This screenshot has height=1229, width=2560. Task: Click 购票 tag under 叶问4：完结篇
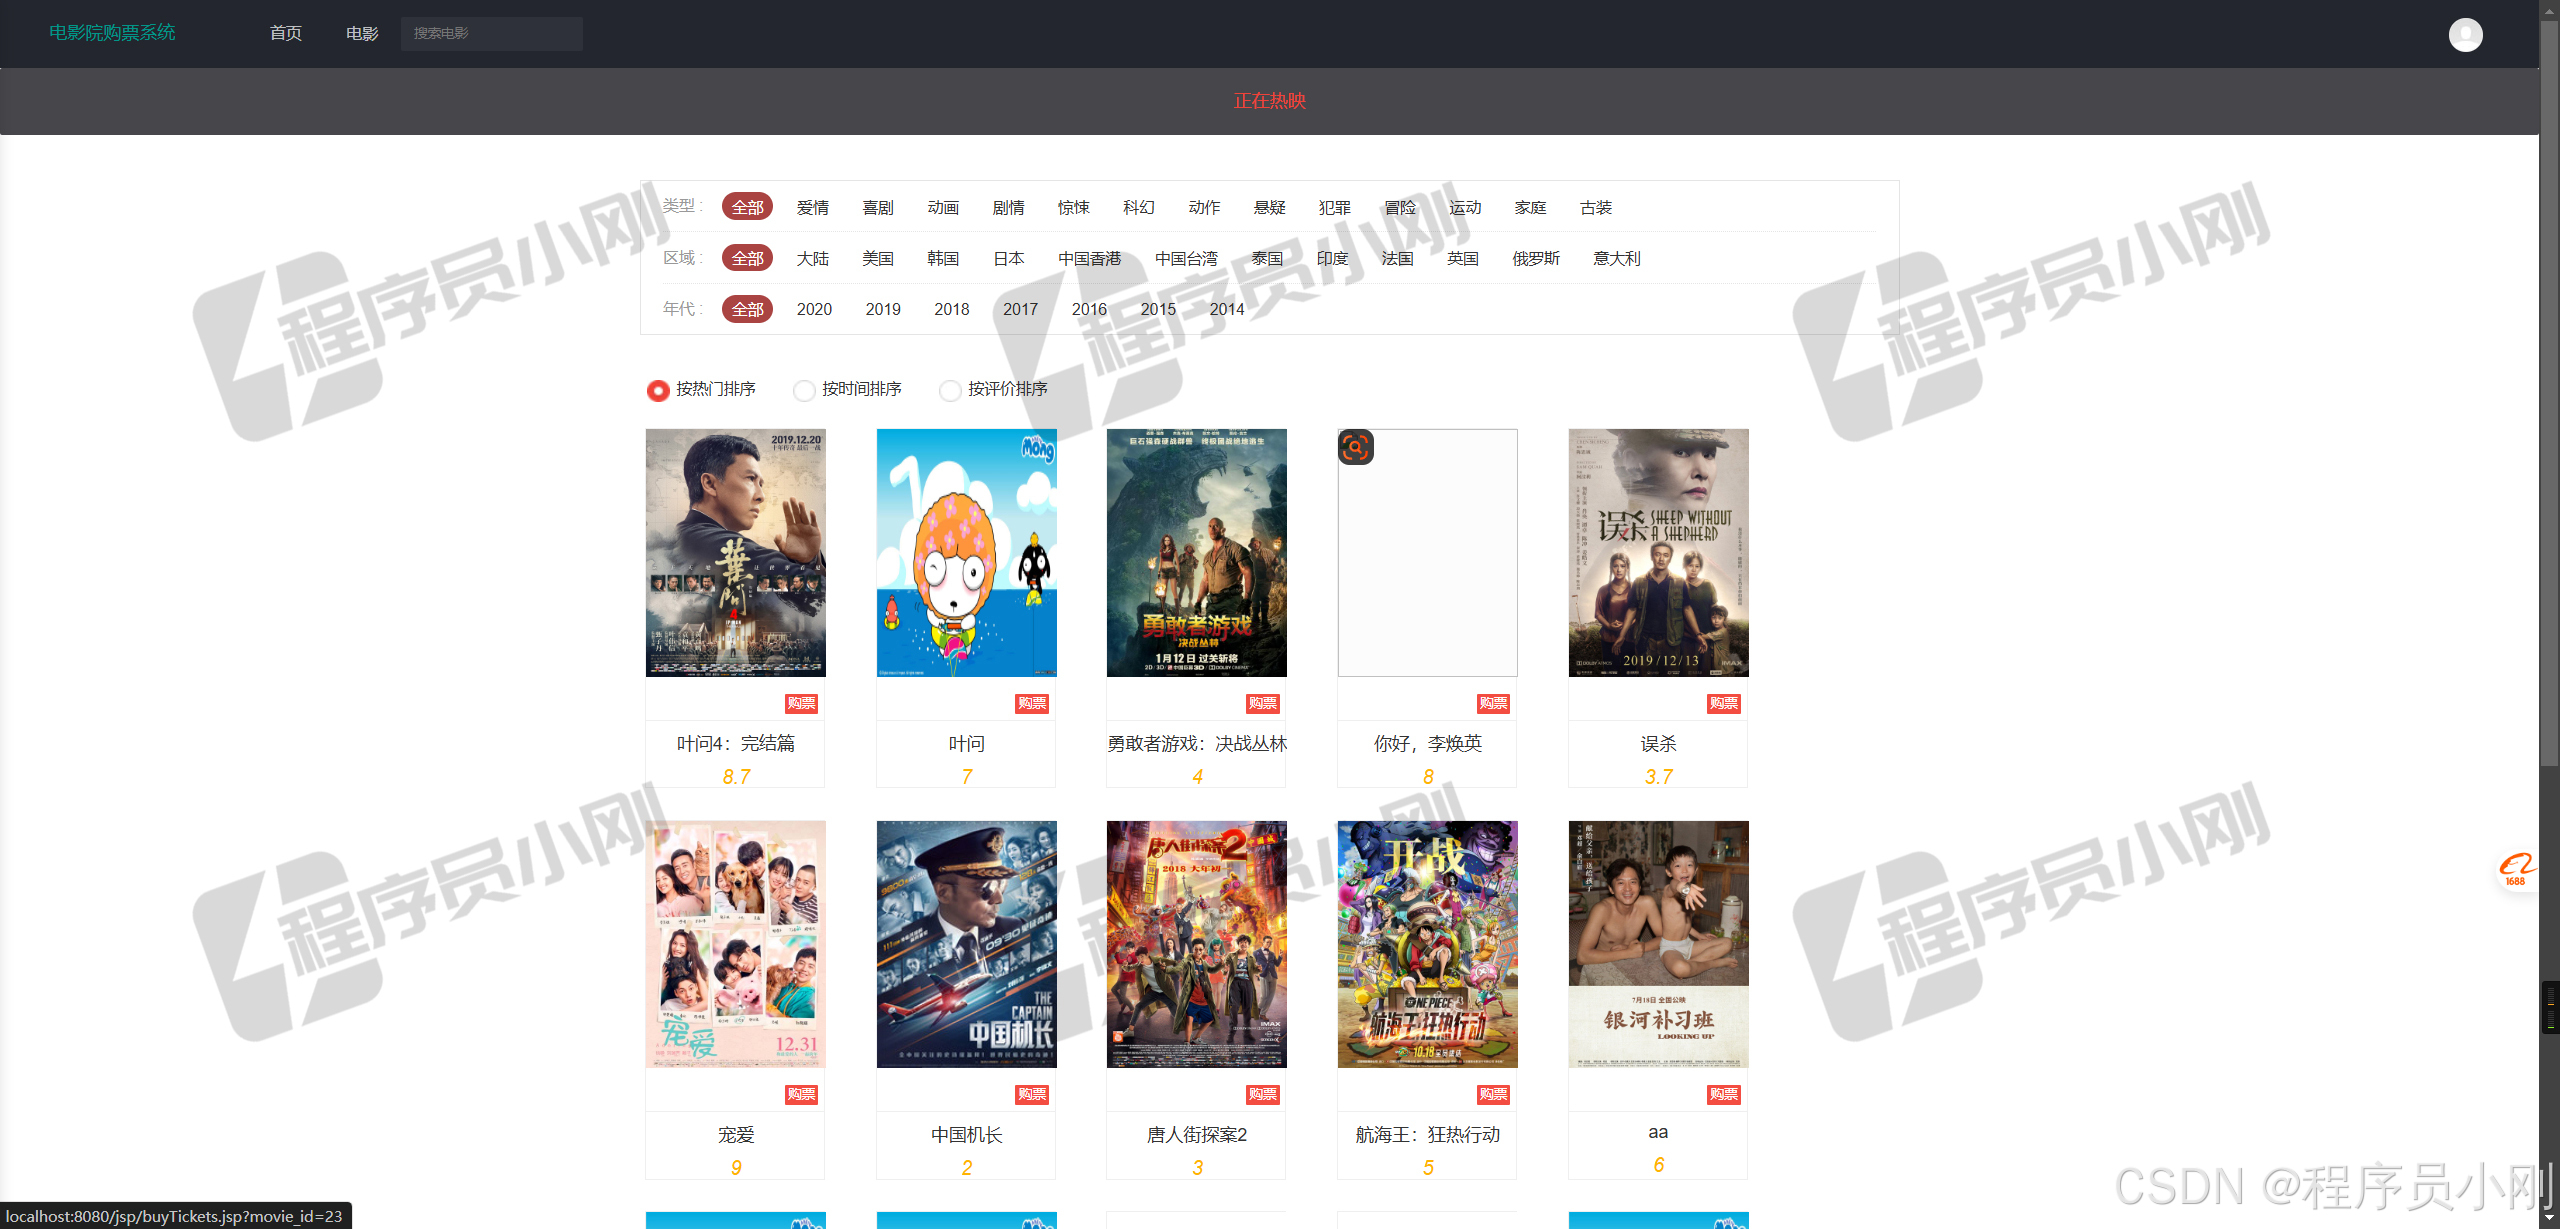click(x=801, y=703)
